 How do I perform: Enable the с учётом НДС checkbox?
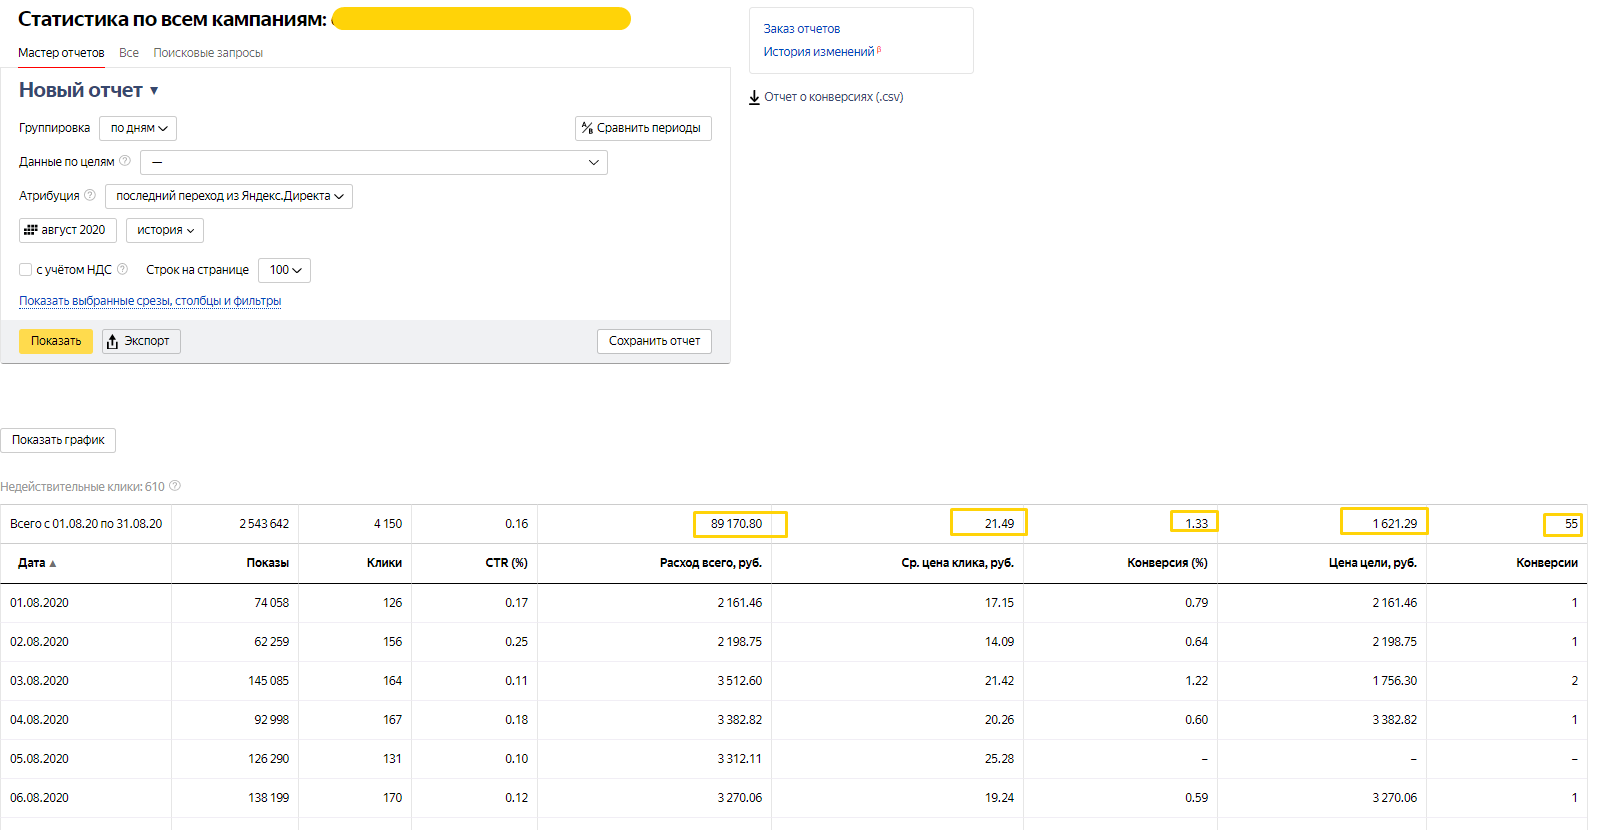[26, 270]
